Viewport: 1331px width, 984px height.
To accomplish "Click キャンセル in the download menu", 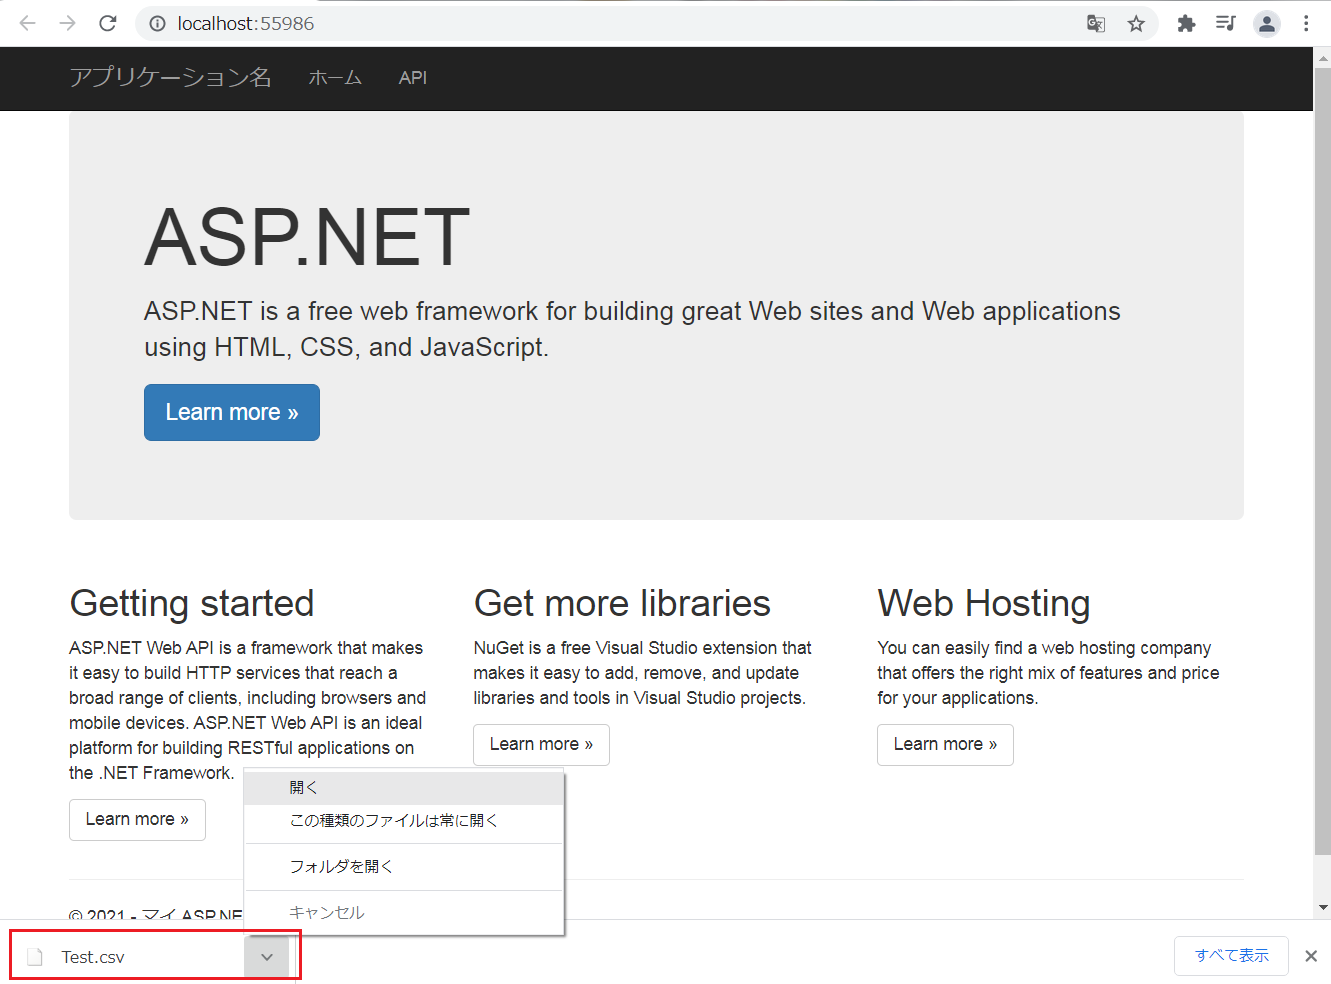I will pos(404,913).
